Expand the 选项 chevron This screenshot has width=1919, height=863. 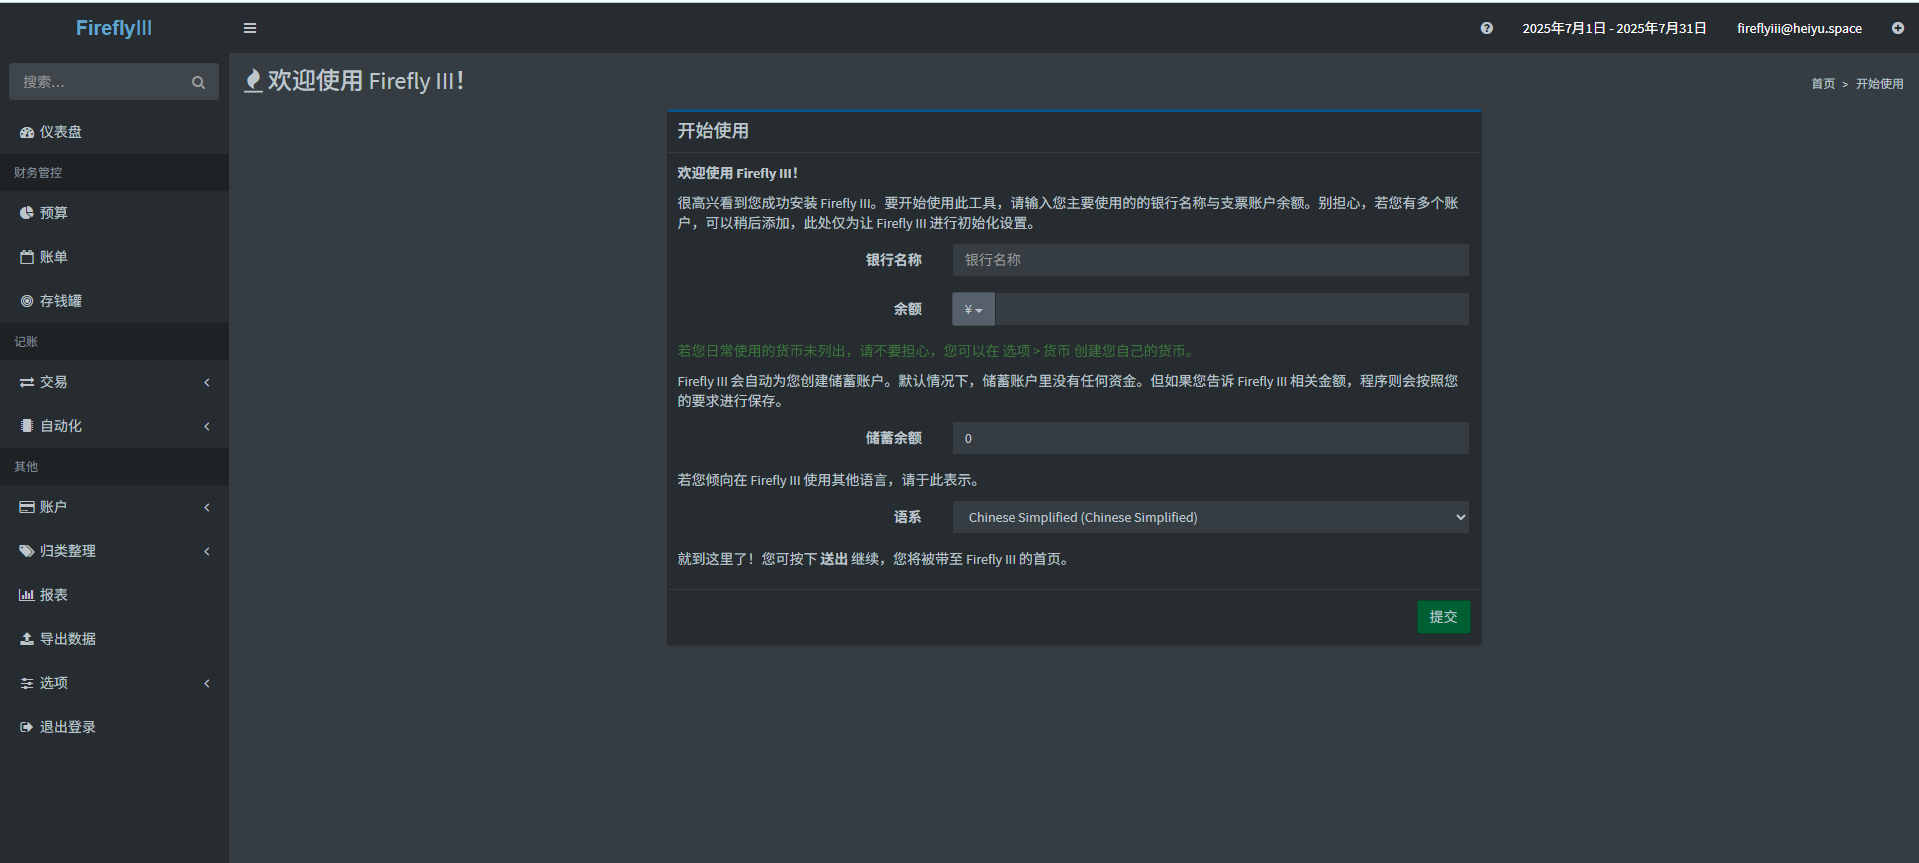pos(207,683)
